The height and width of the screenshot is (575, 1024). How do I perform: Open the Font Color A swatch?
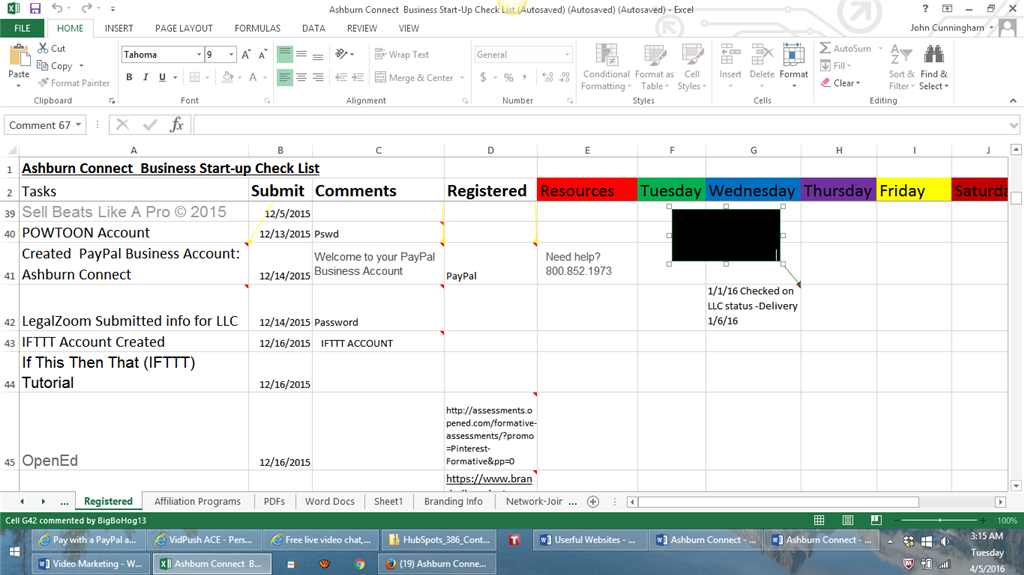[253, 77]
